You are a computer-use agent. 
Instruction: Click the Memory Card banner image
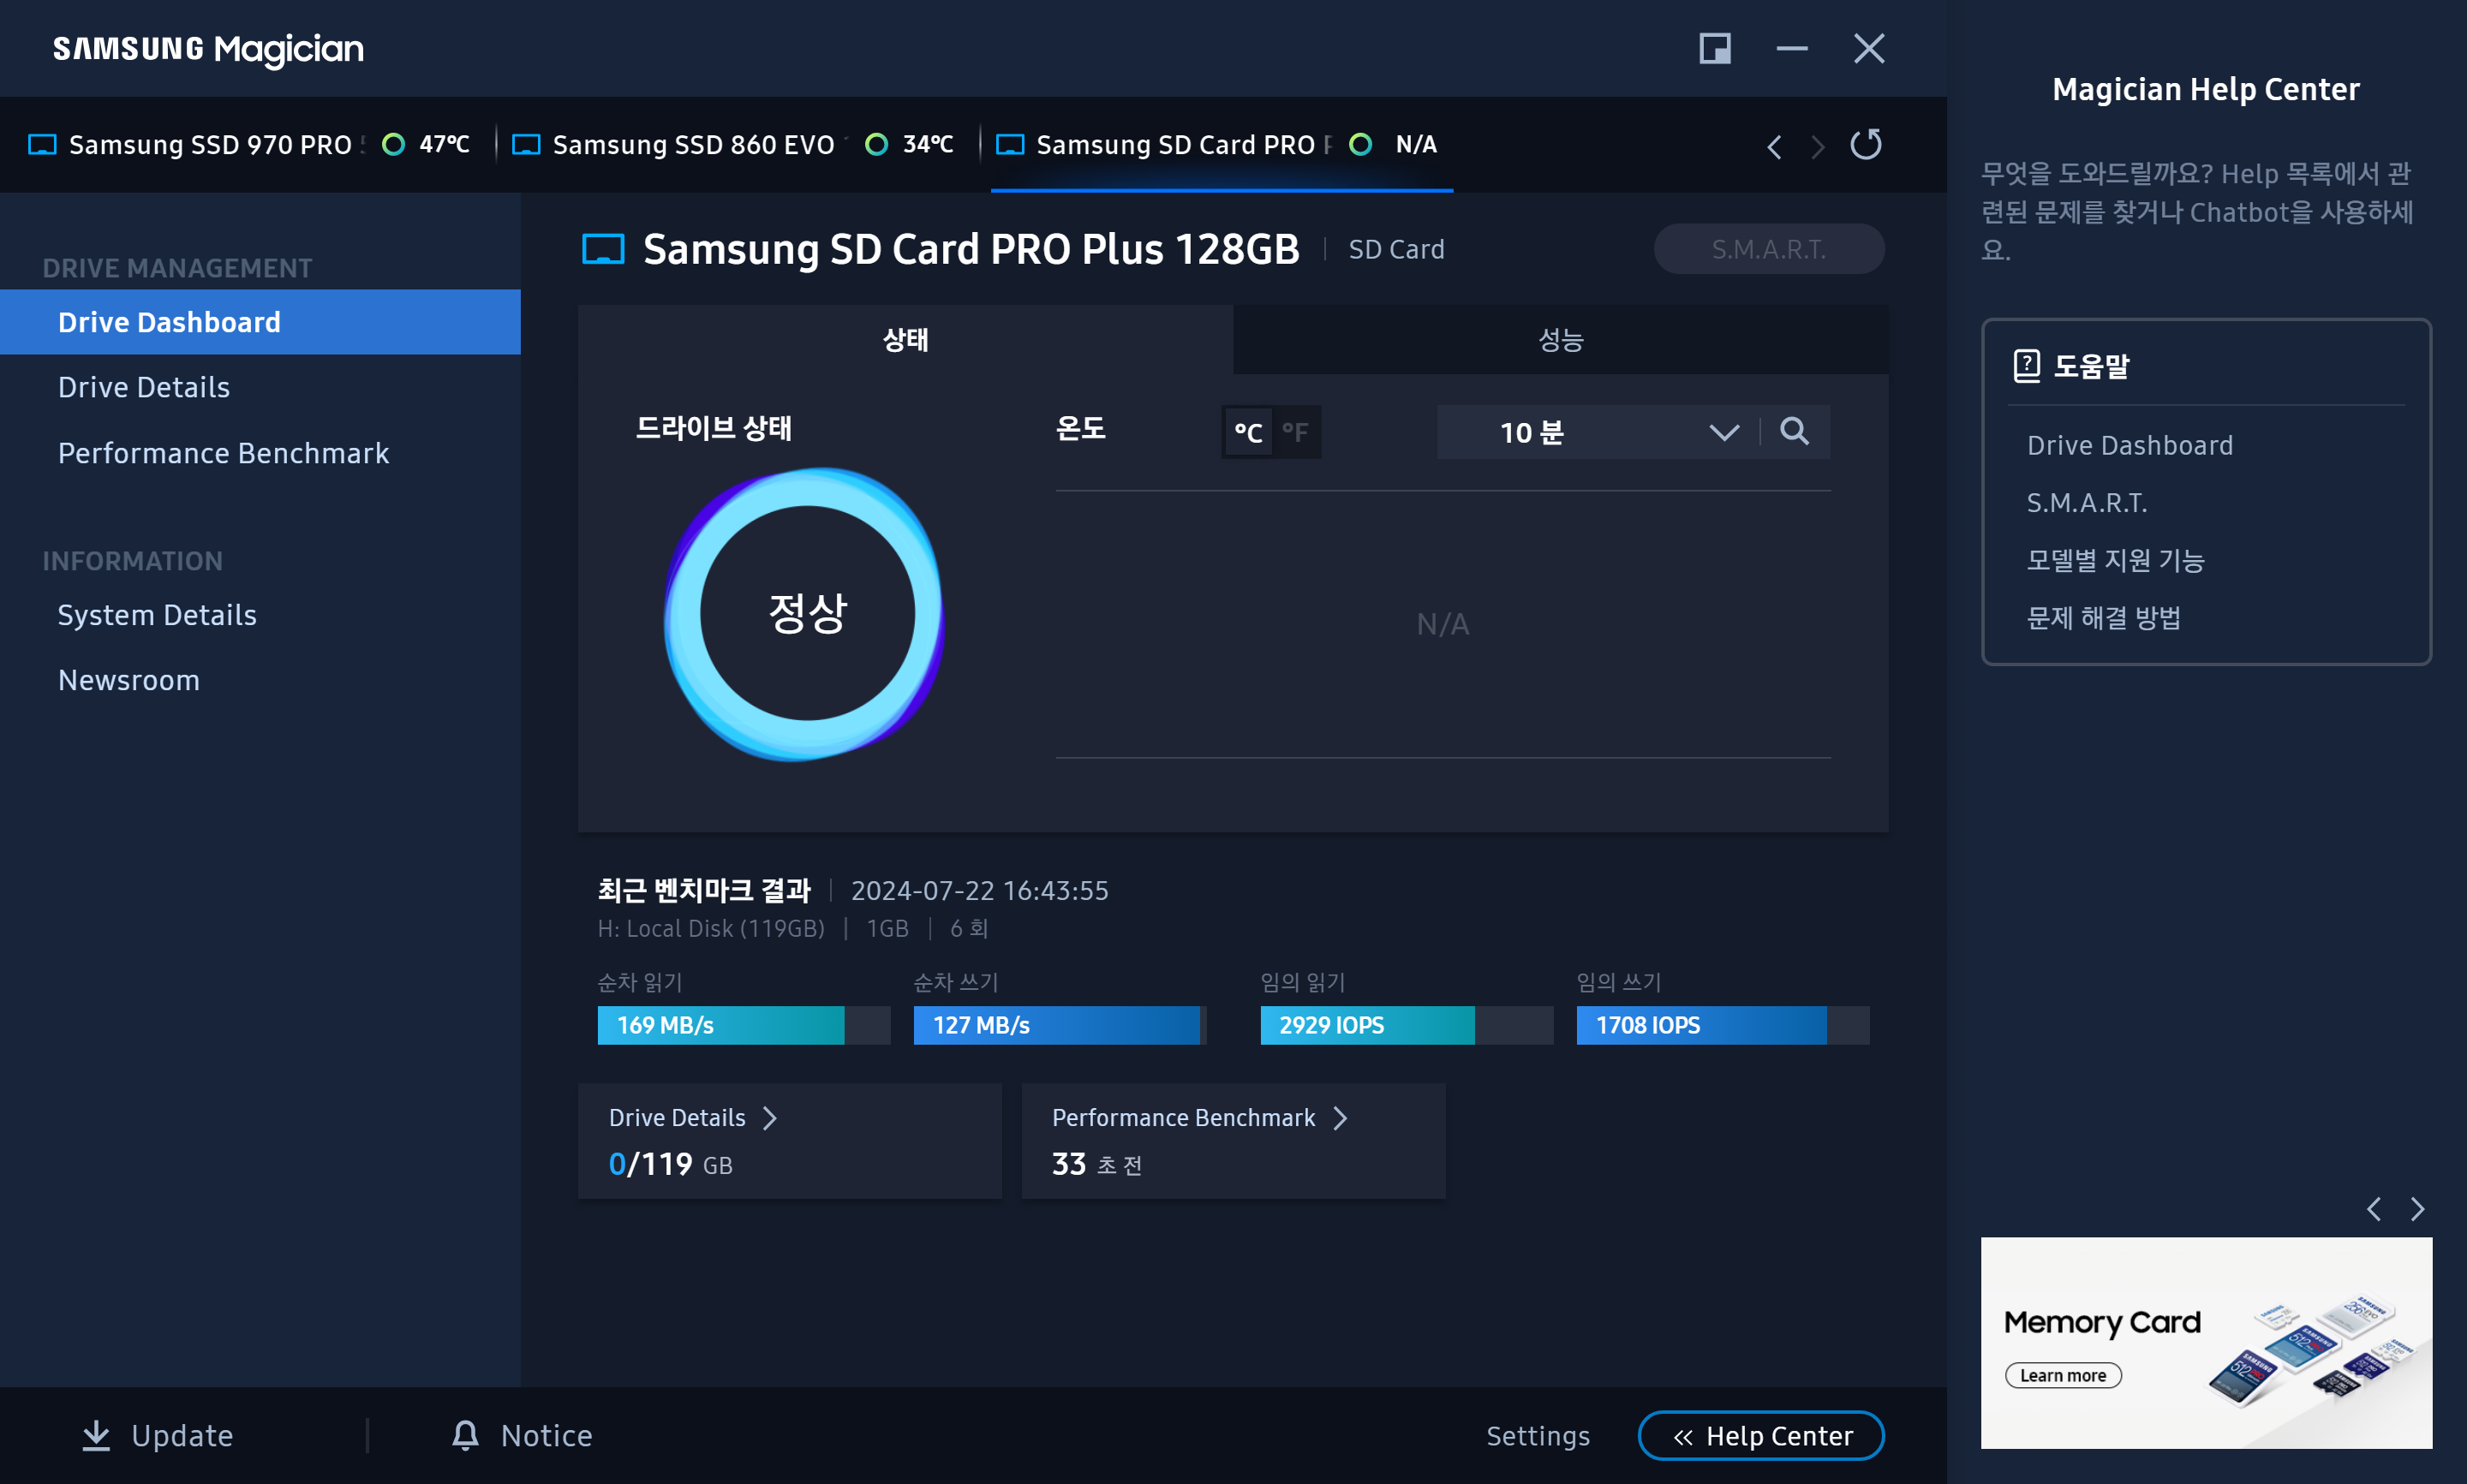click(x=2206, y=1343)
